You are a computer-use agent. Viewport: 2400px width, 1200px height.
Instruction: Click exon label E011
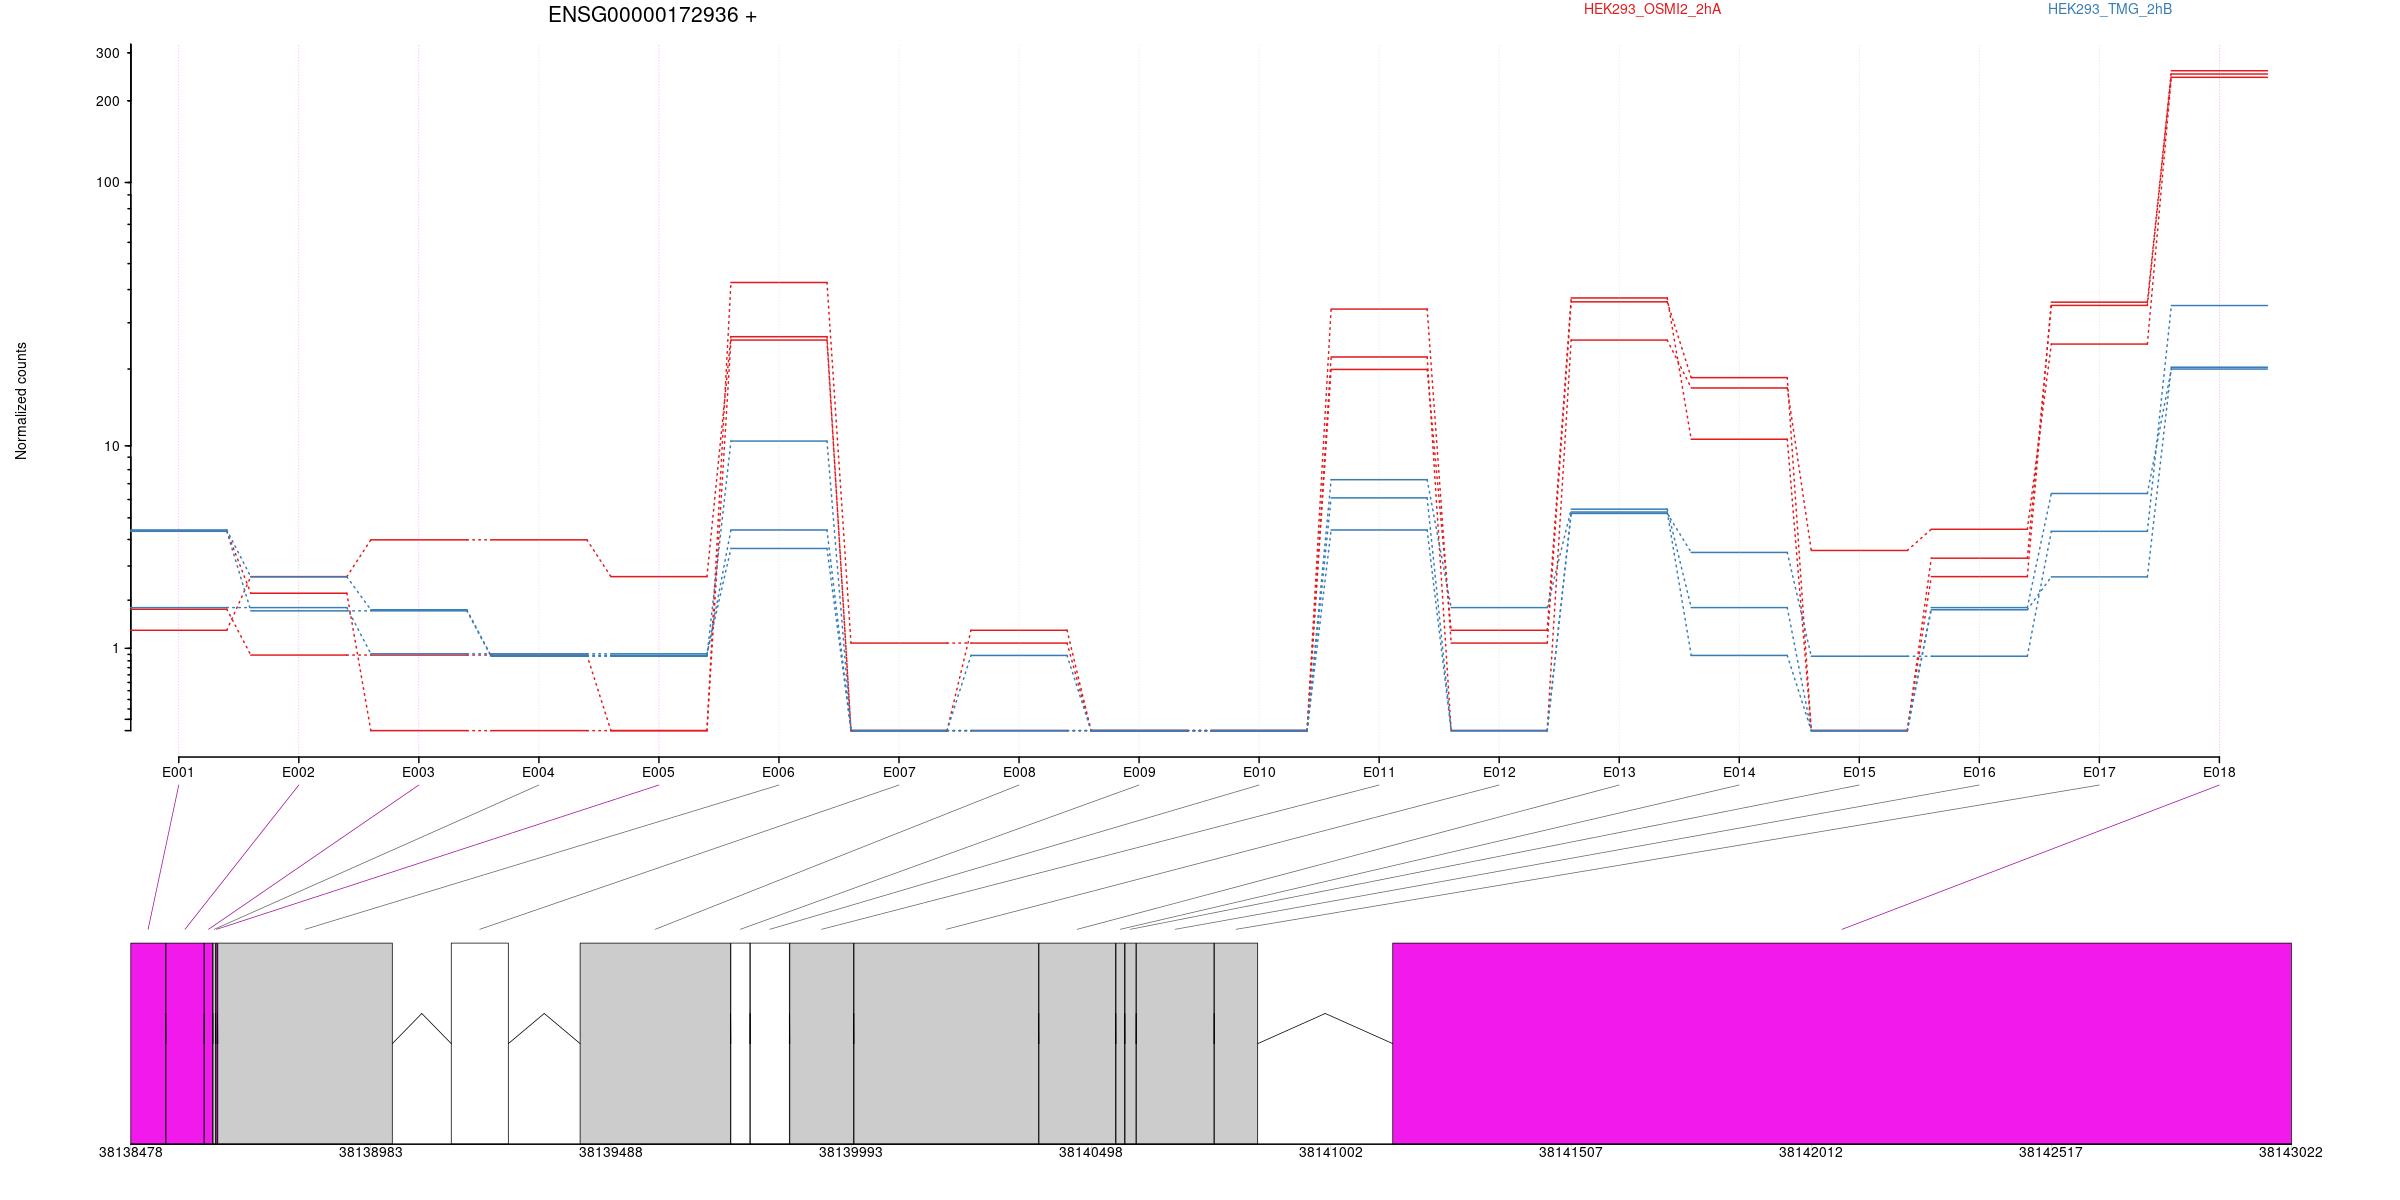[1379, 772]
